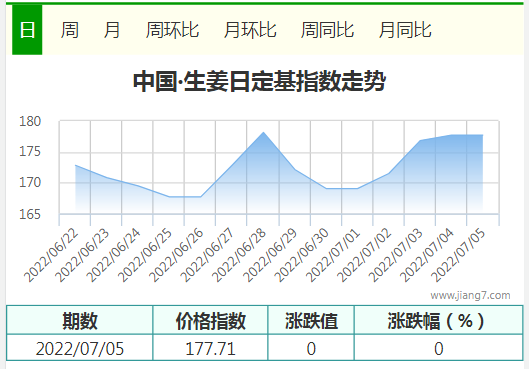The height and width of the screenshot is (369, 529).
Task: Click the 2022/06/28 x-axis date label
Action: (239, 255)
